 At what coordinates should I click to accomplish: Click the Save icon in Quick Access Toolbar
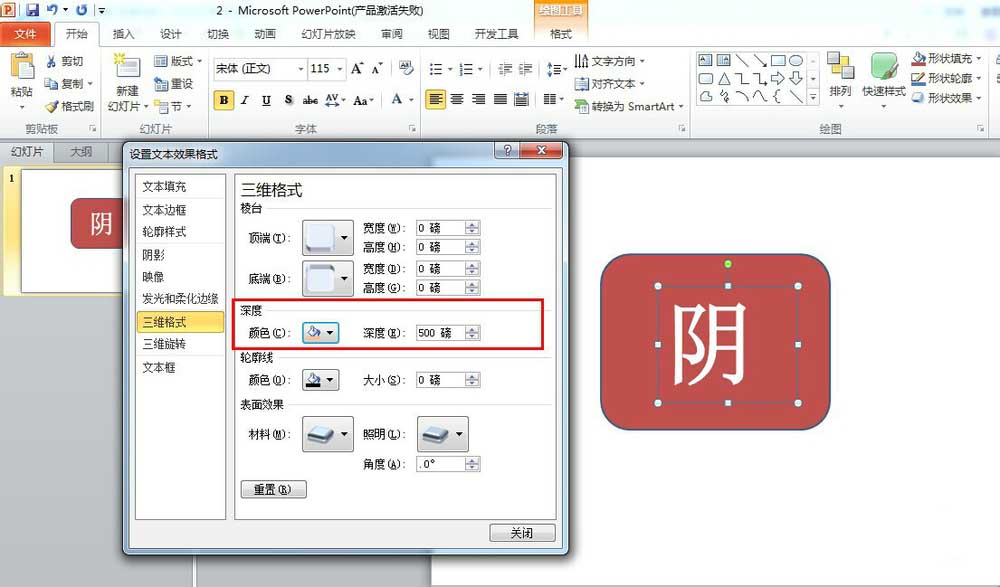(x=31, y=8)
